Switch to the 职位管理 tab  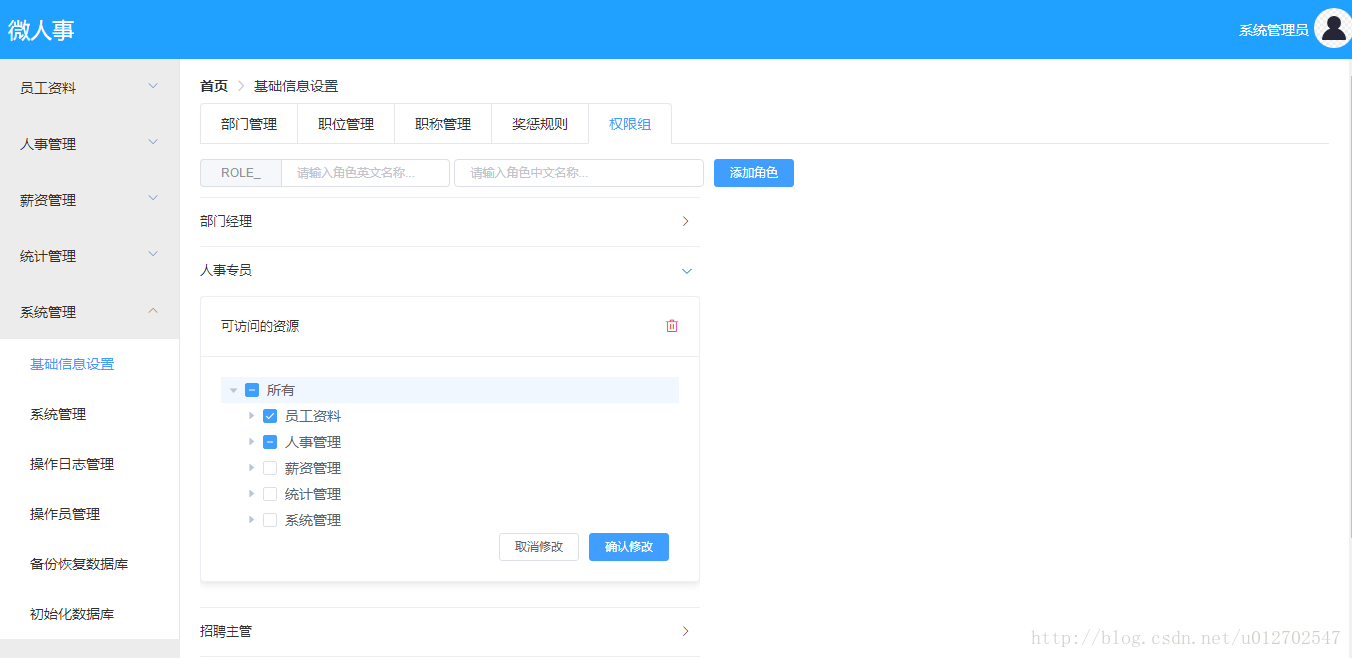click(x=345, y=123)
